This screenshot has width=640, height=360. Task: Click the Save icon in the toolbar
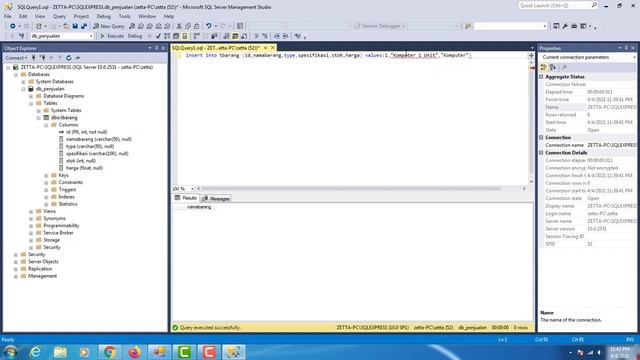(x=75, y=26)
